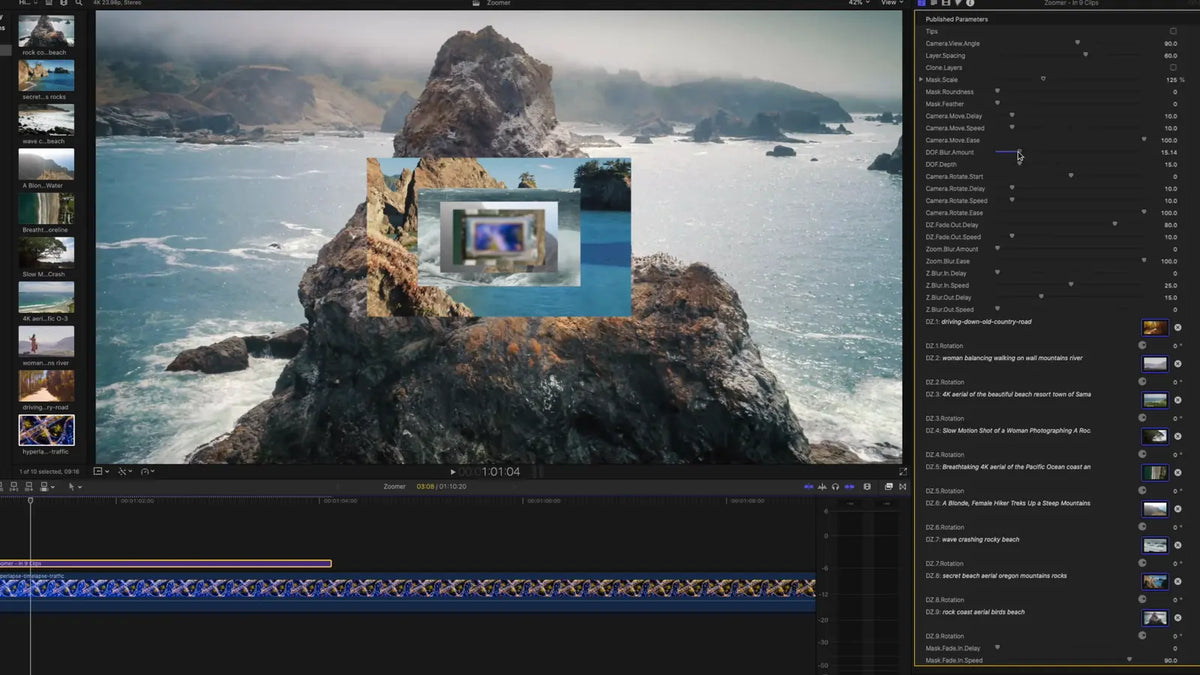1200x675 pixels.
Task: Toggle the headphones audio skimming icon
Action: click(835, 487)
